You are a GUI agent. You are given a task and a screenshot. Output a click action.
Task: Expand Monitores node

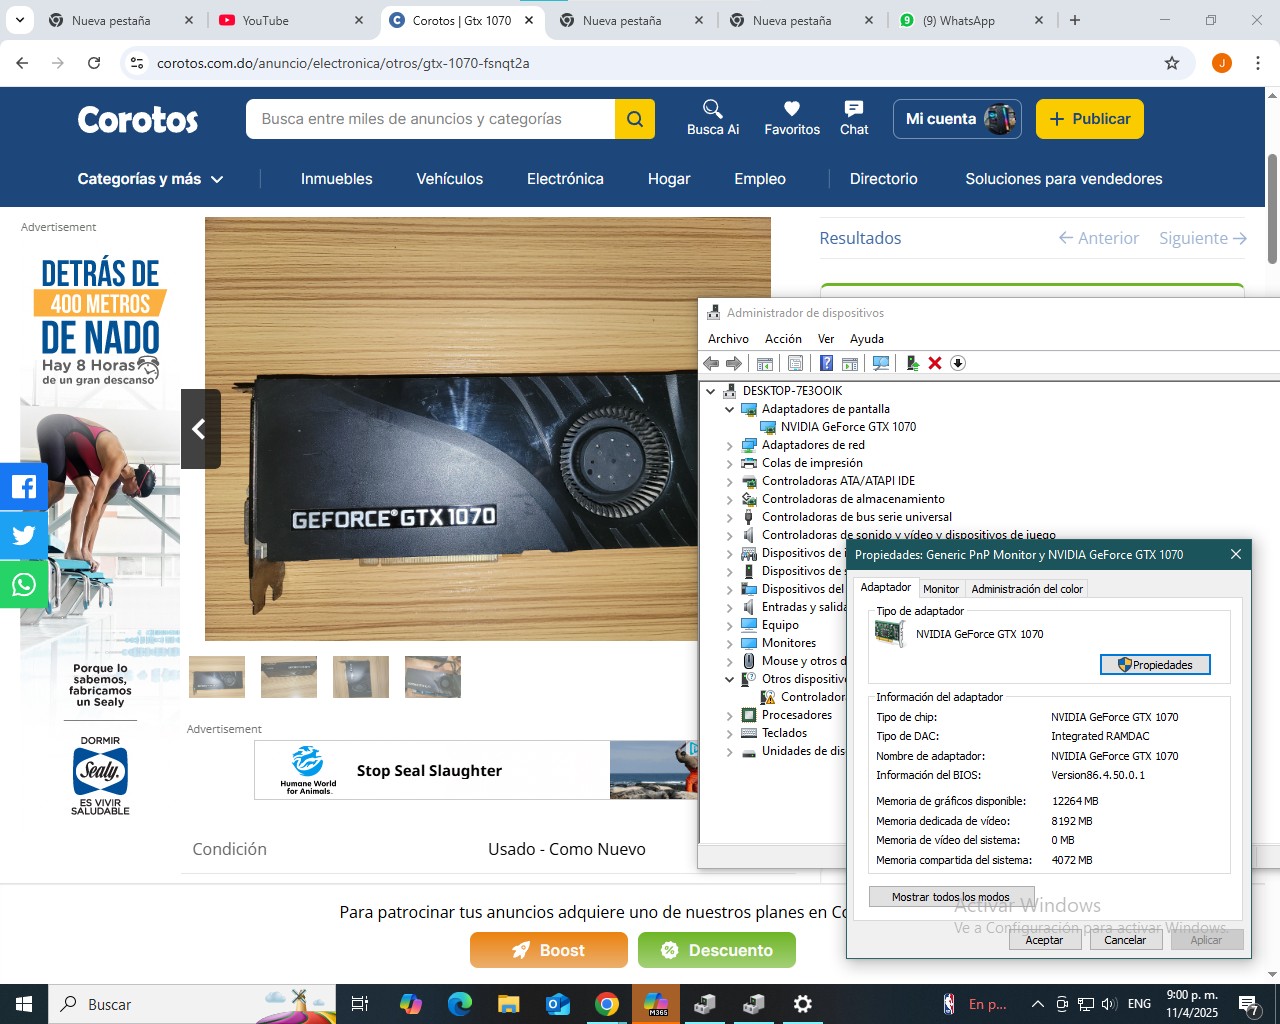tap(729, 644)
